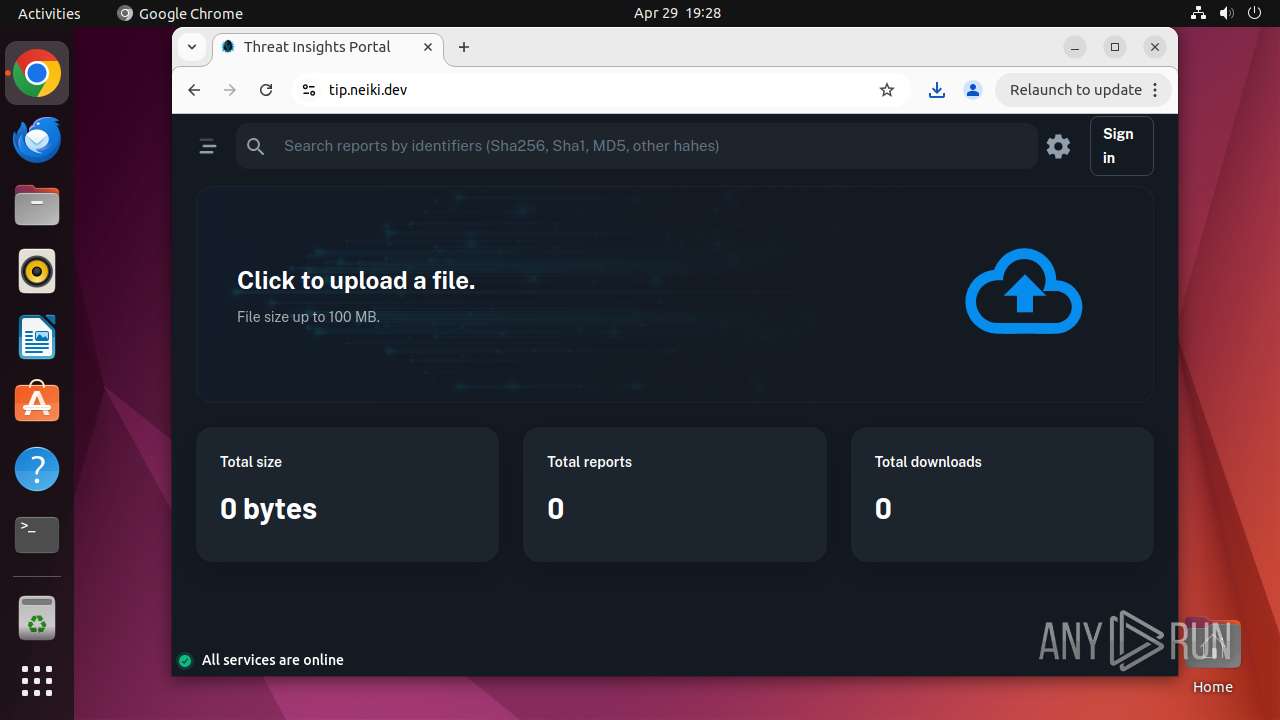Open LibreOffice Writer from the dock
1280x720 pixels.
click(x=37, y=337)
